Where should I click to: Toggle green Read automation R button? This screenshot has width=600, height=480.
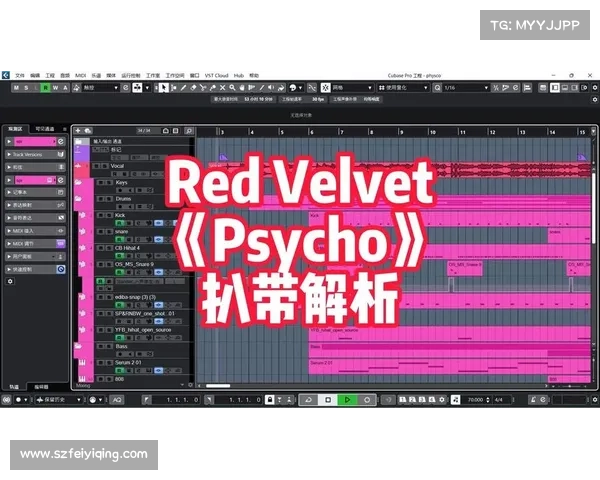(x=46, y=88)
